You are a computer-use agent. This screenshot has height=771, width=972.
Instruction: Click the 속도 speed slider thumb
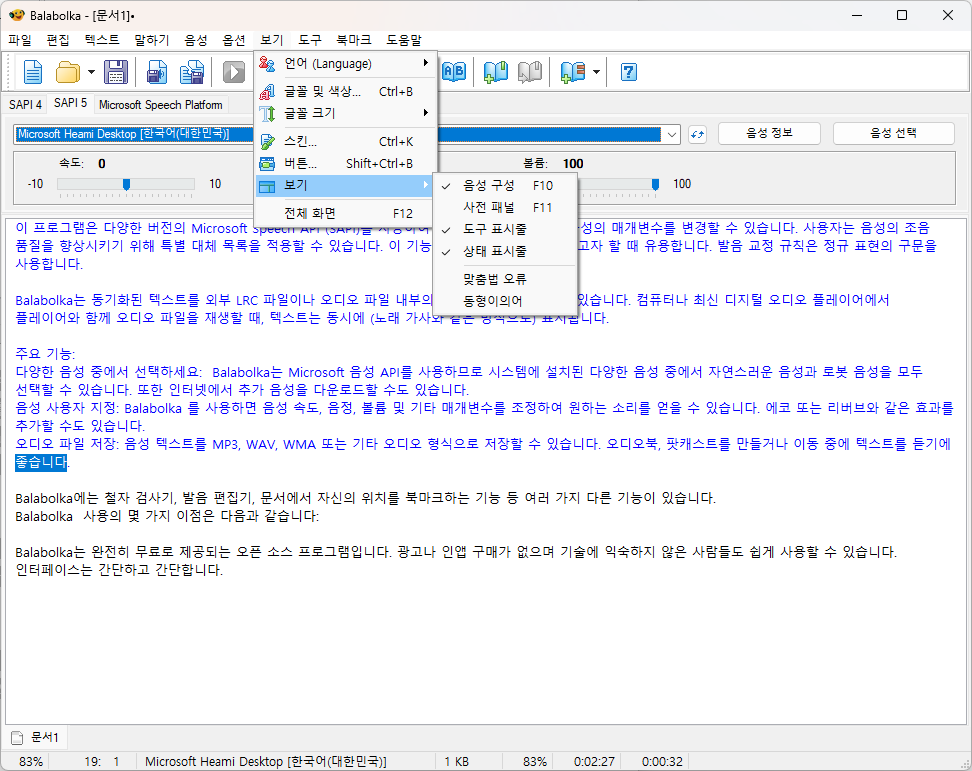(126, 184)
